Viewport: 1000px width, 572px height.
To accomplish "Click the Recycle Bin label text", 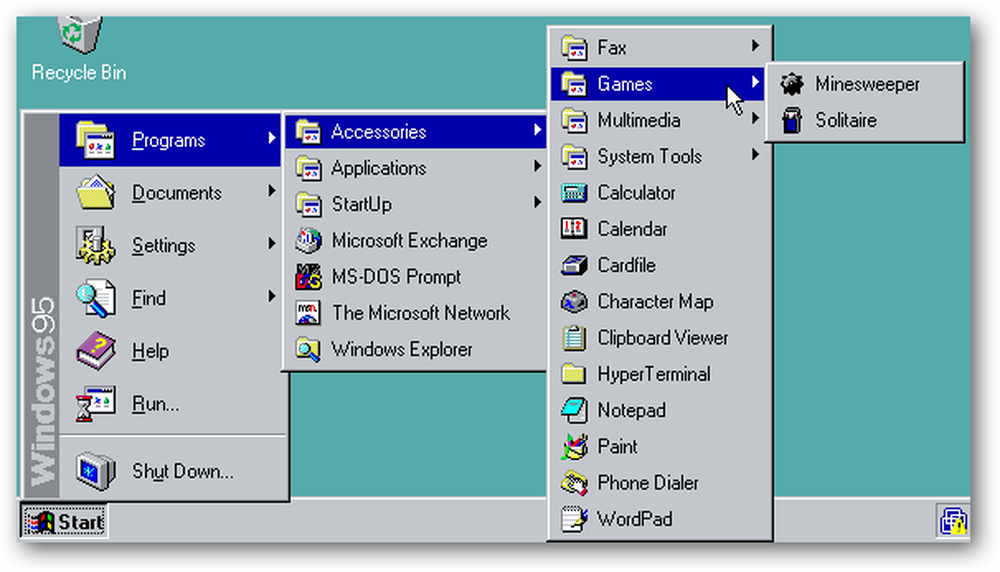I will point(79,73).
